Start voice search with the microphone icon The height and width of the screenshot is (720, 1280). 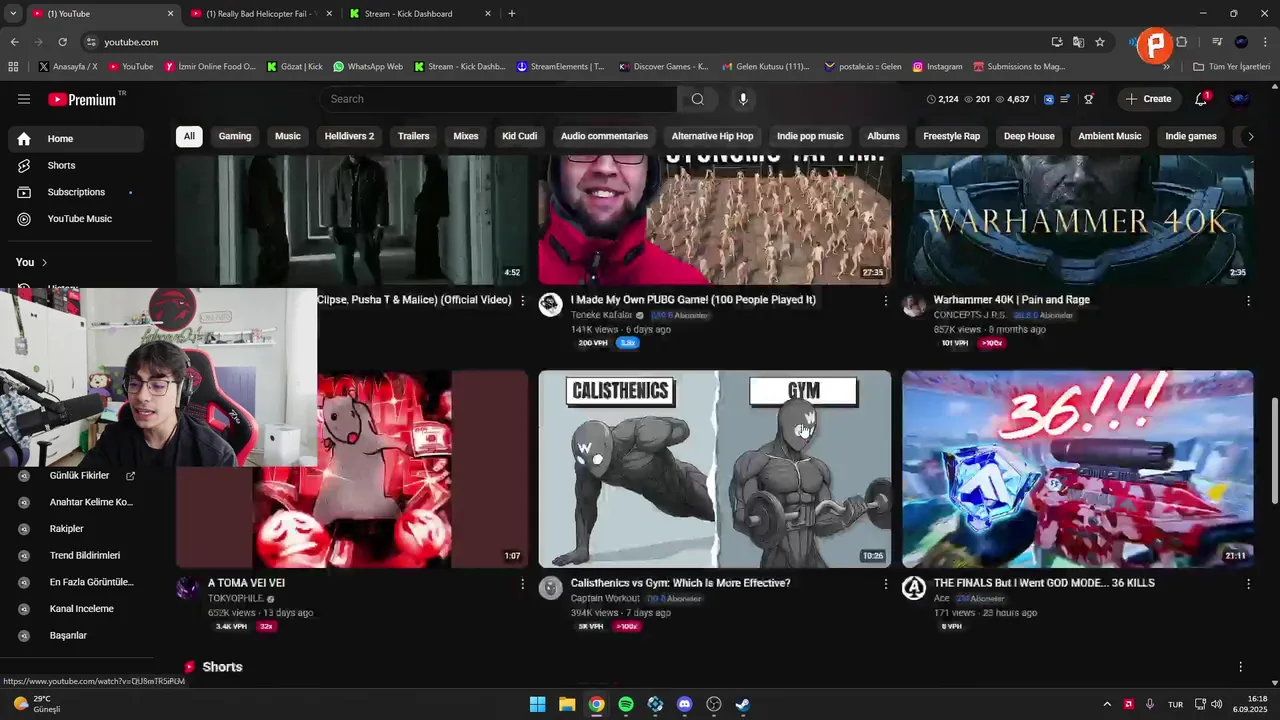pyautogui.click(x=742, y=99)
